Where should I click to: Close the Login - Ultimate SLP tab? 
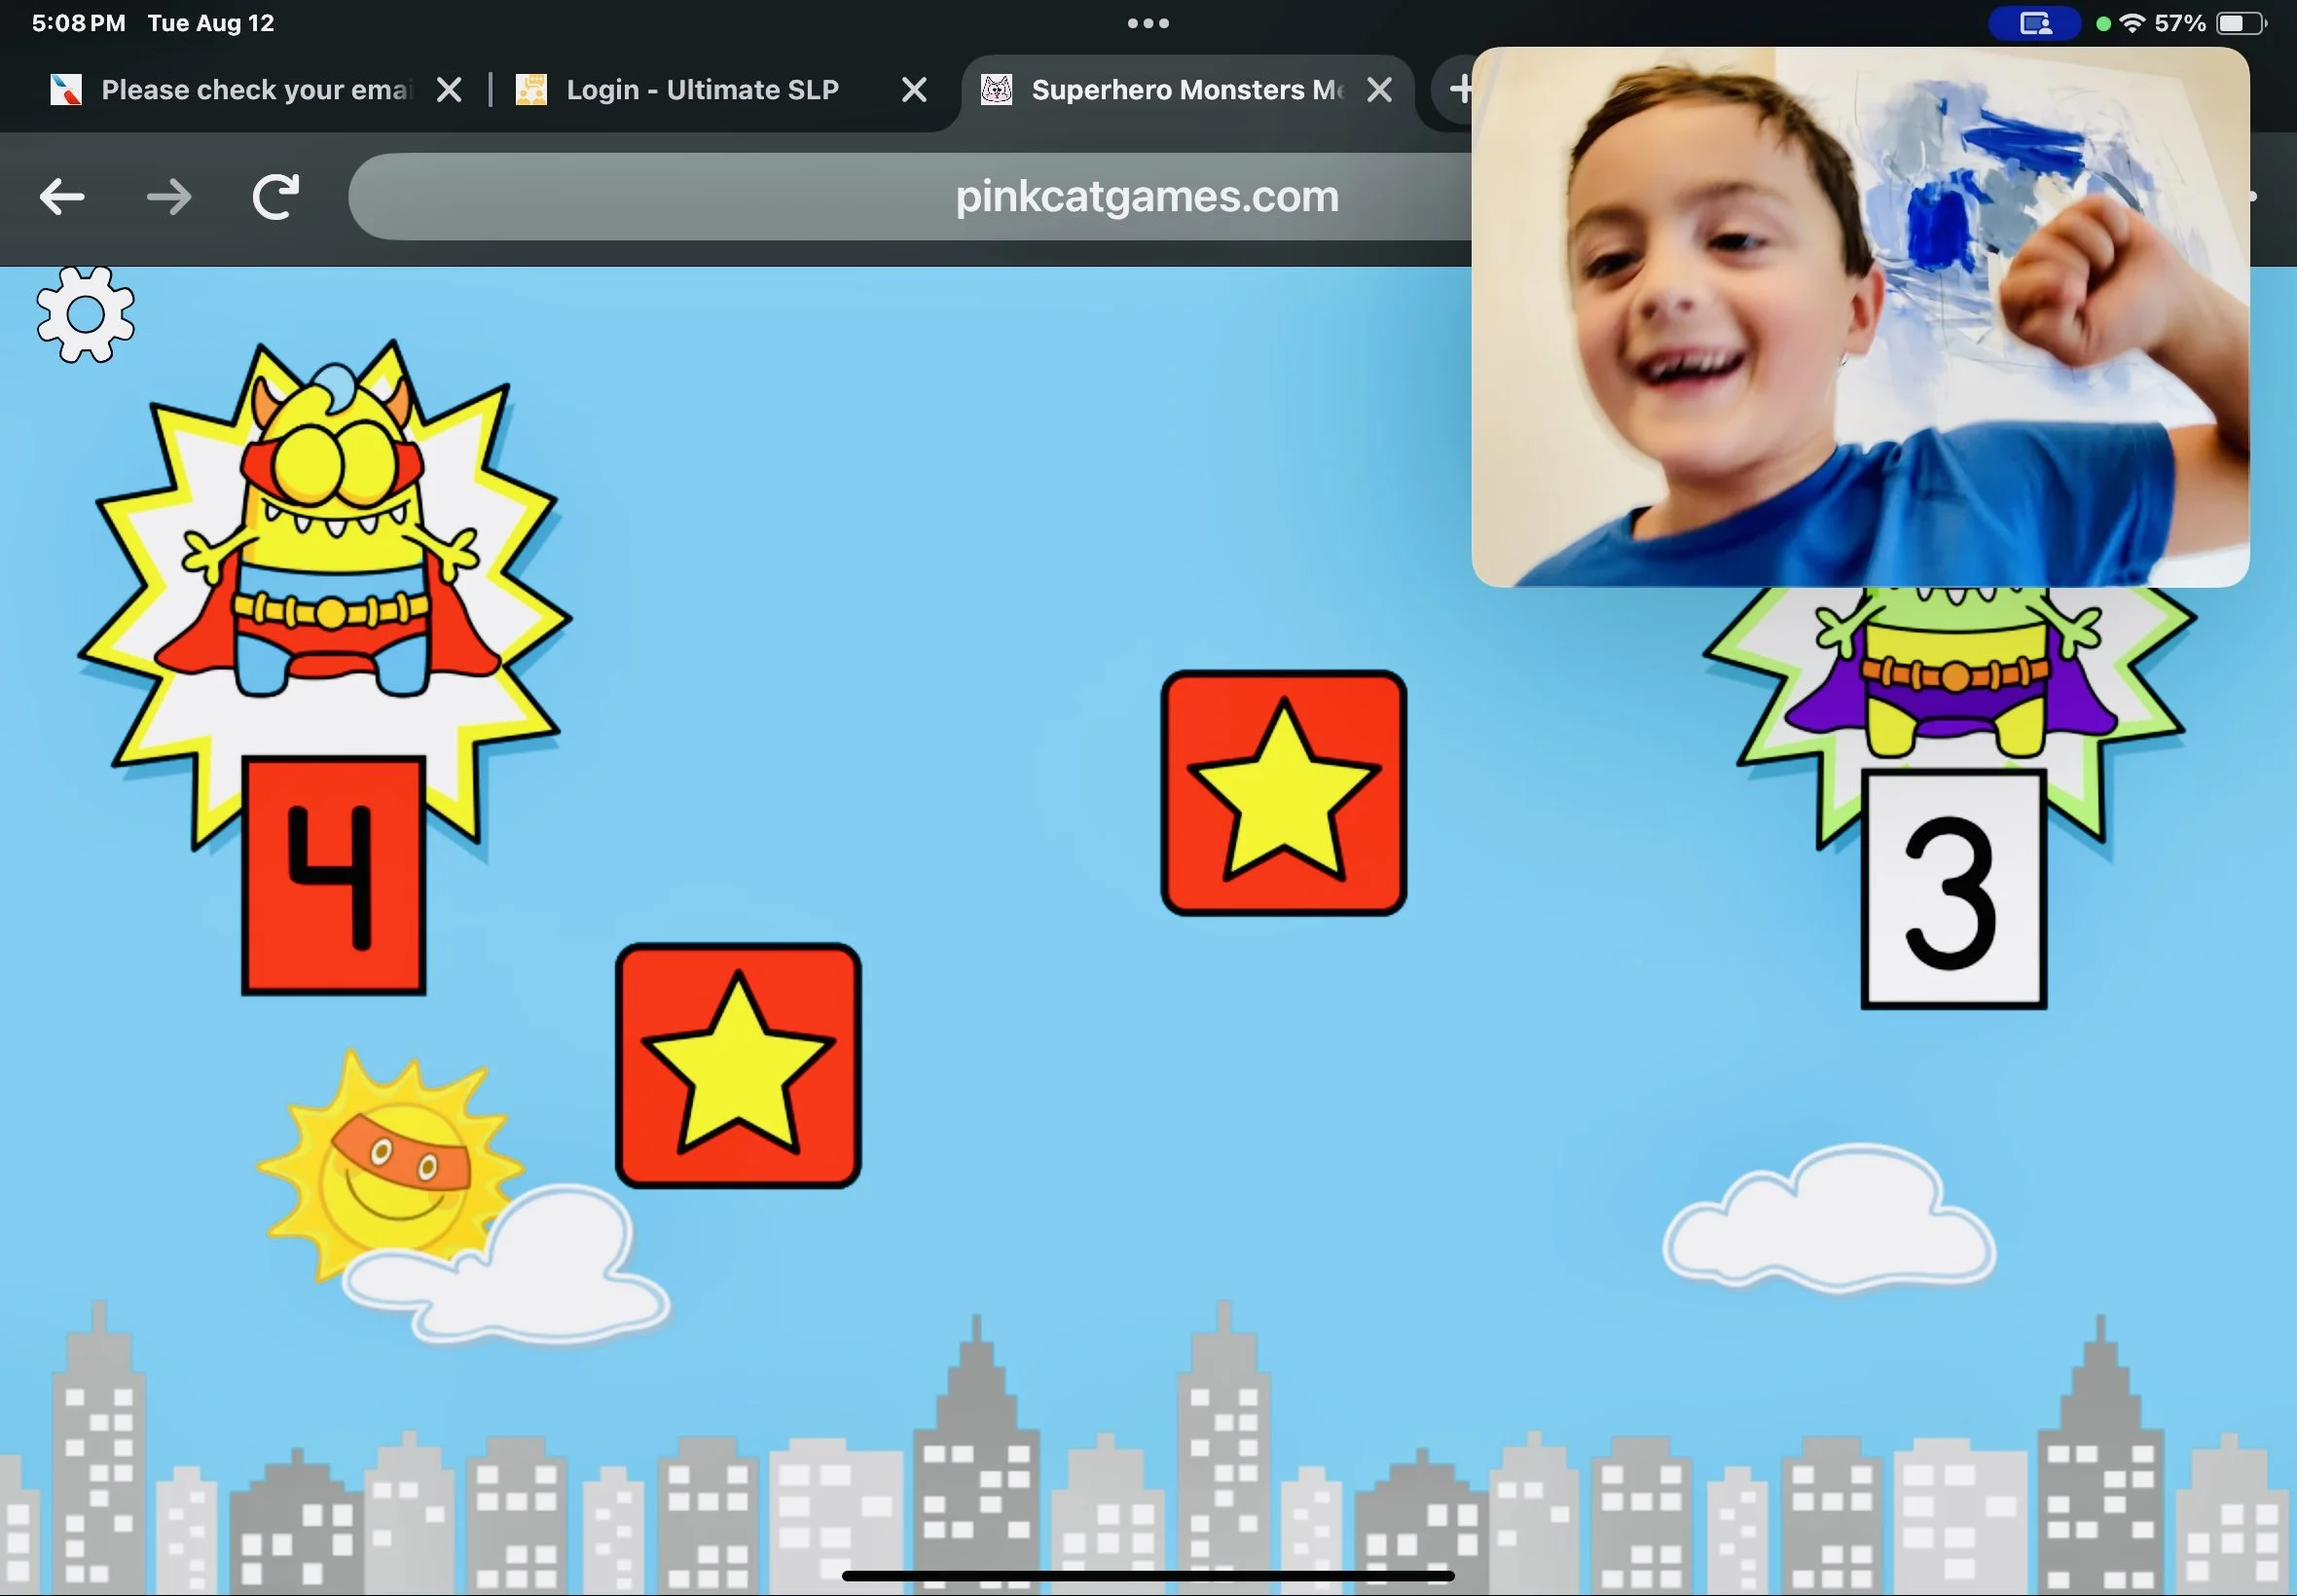(914, 90)
